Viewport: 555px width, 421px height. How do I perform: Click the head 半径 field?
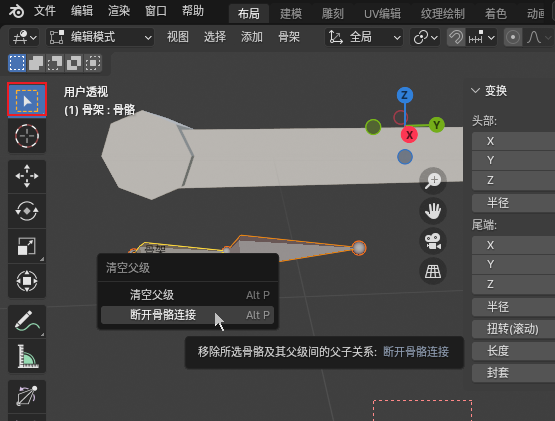coord(513,203)
